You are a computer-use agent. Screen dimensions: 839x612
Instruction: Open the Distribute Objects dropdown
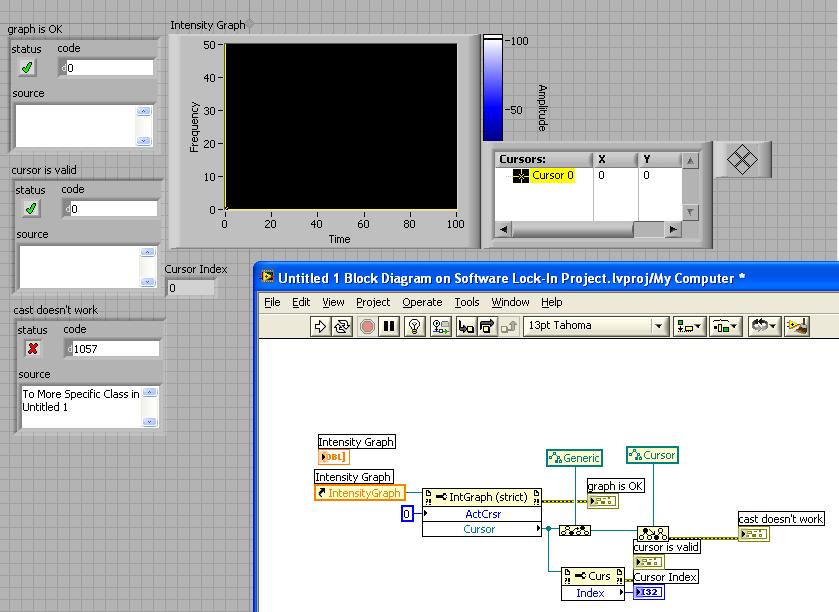click(x=725, y=326)
